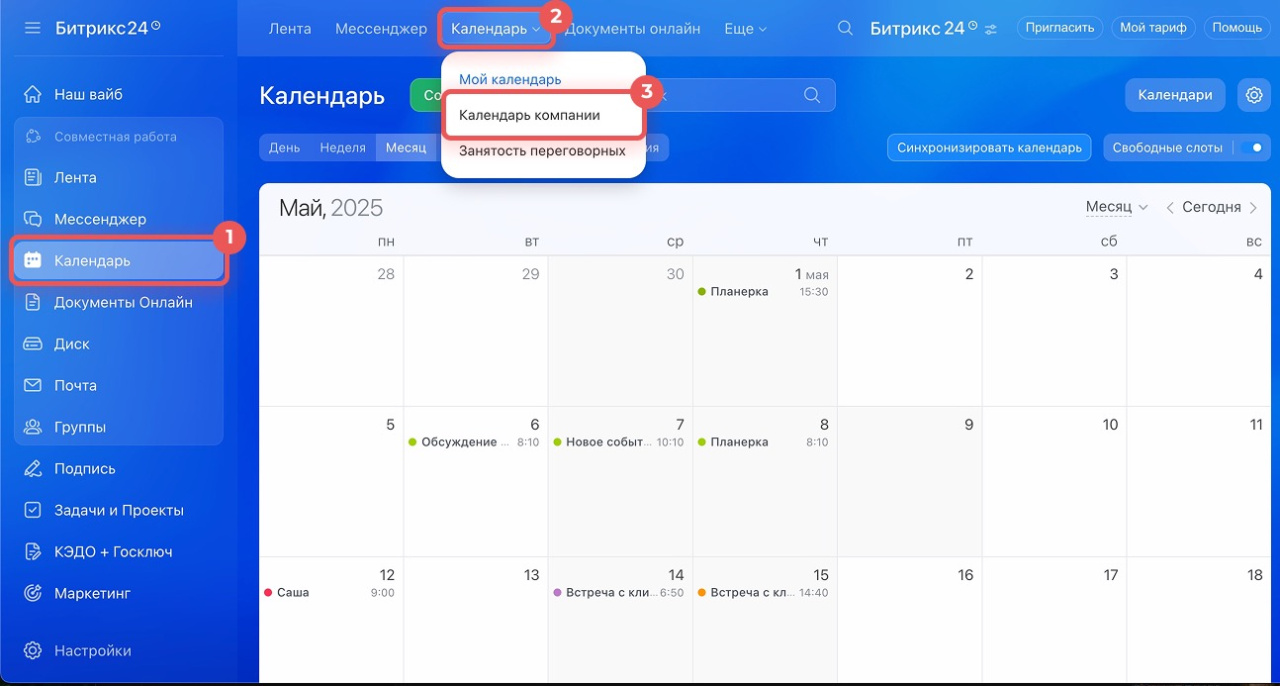The height and width of the screenshot is (686, 1280).
Task: Go to next month arrow
Action: (x=1251, y=208)
